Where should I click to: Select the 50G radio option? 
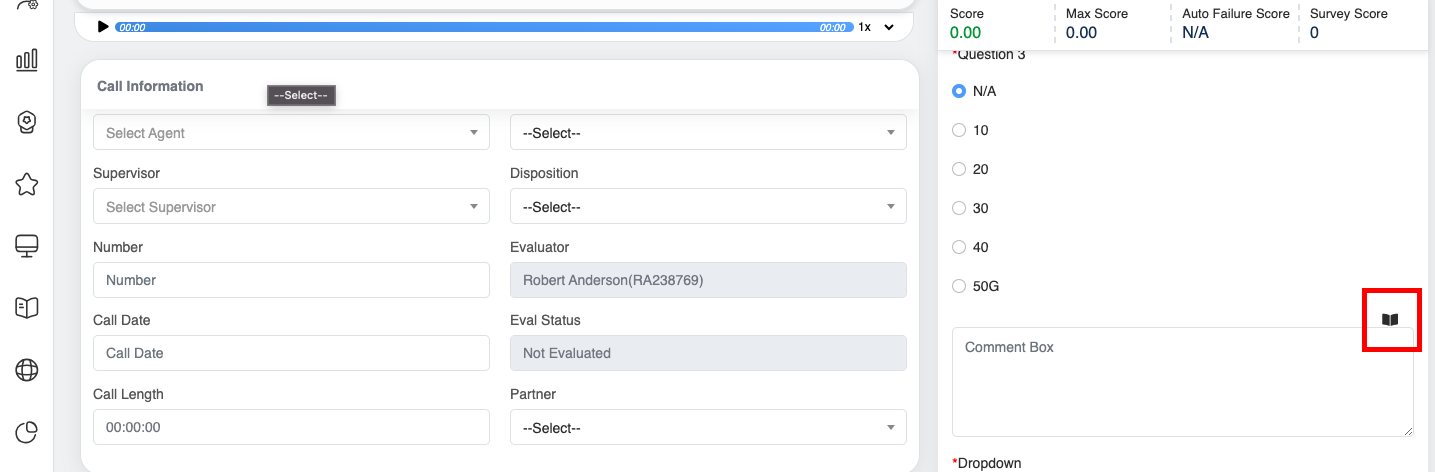click(x=959, y=286)
